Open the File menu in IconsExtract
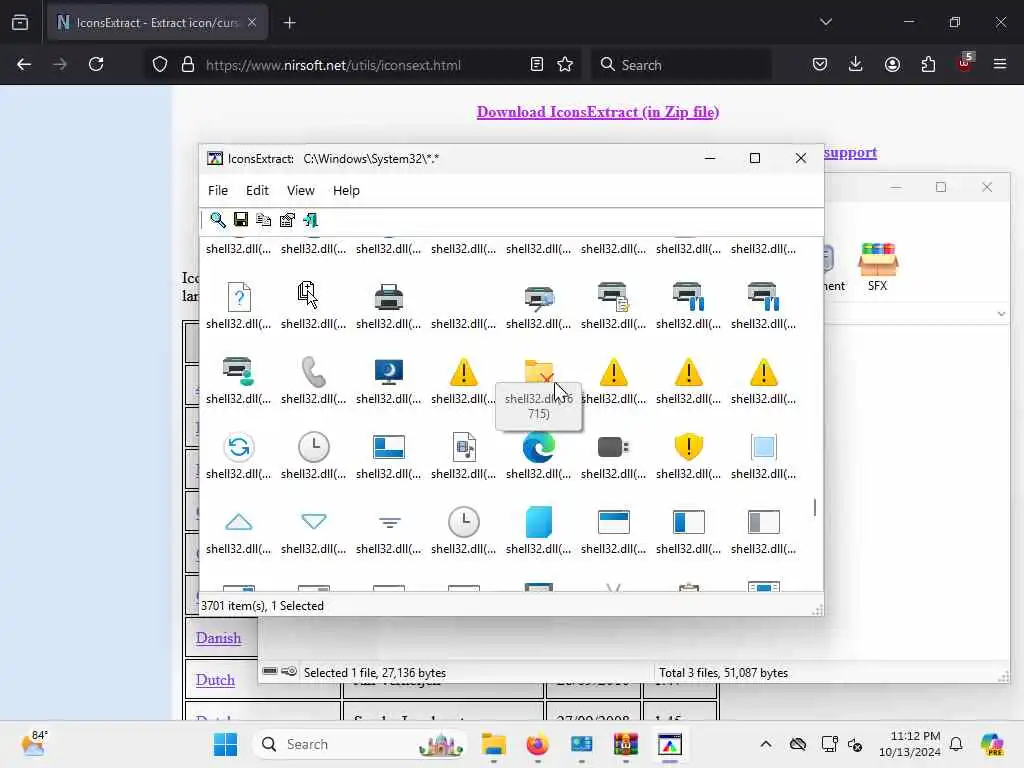This screenshot has height=768, width=1024. pyautogui.click(x=218, y=190)
